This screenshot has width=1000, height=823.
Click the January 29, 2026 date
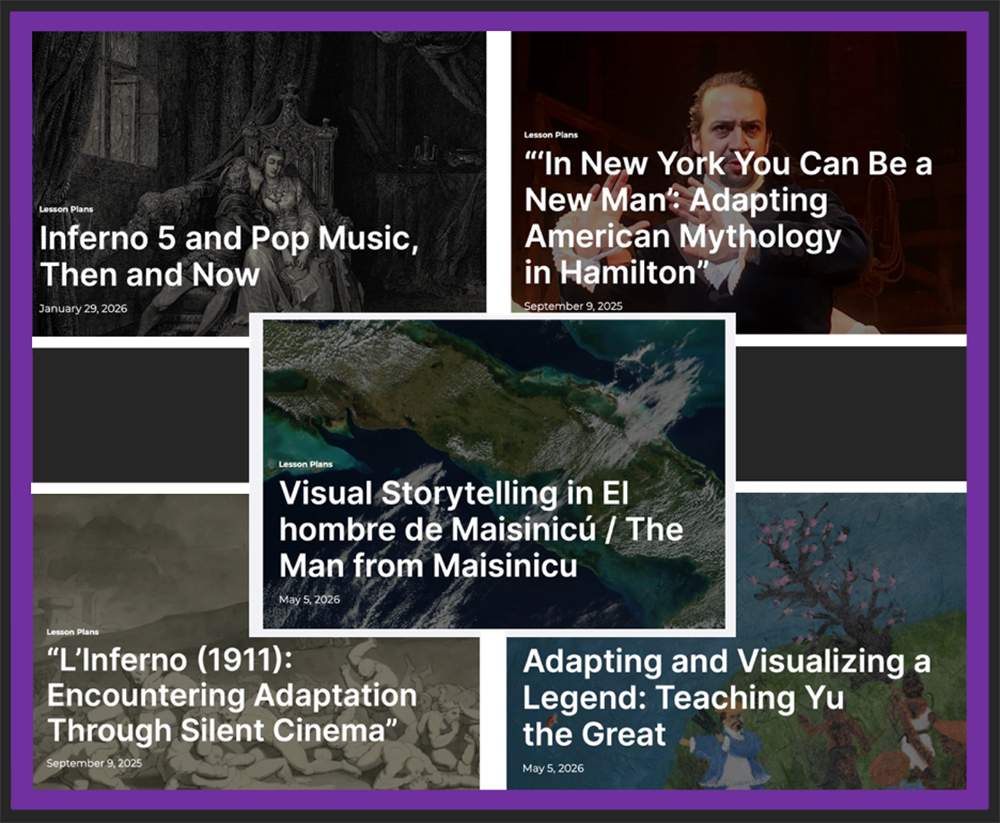pyautogui.click(x=83, y=309)
